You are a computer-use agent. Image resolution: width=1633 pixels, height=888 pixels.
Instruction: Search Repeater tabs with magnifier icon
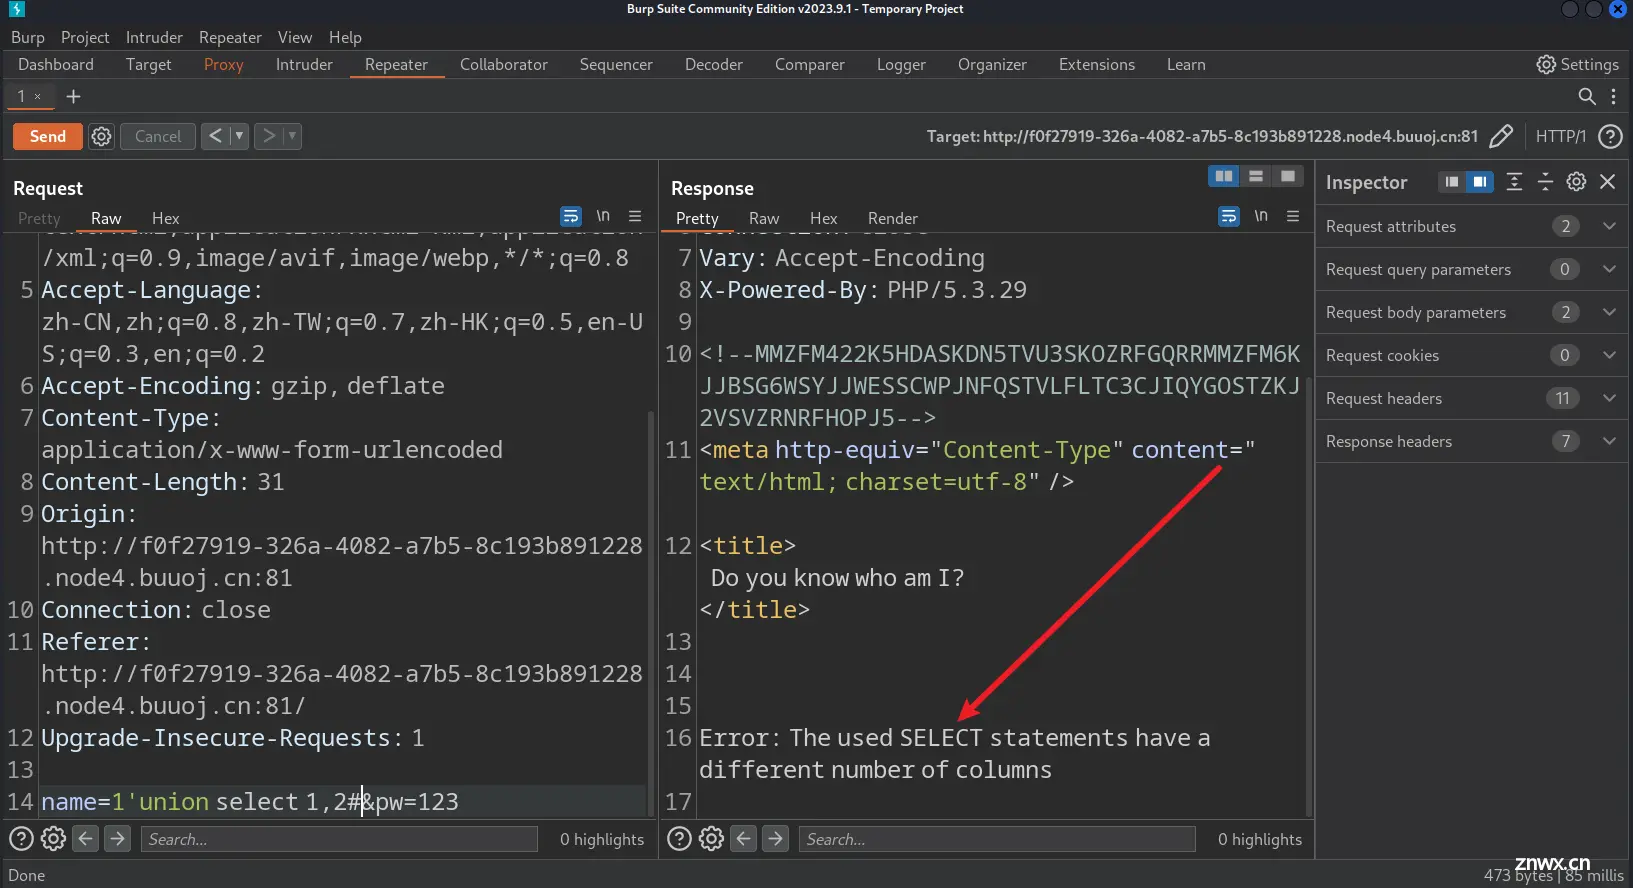click(x=1586, y=97)
